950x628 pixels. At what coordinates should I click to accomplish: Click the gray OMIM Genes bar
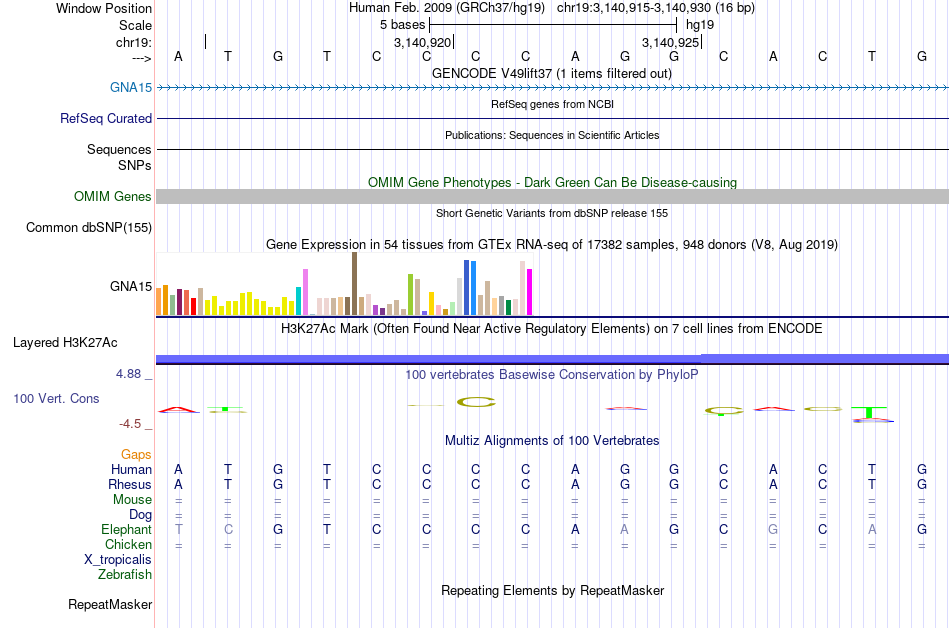553,196
